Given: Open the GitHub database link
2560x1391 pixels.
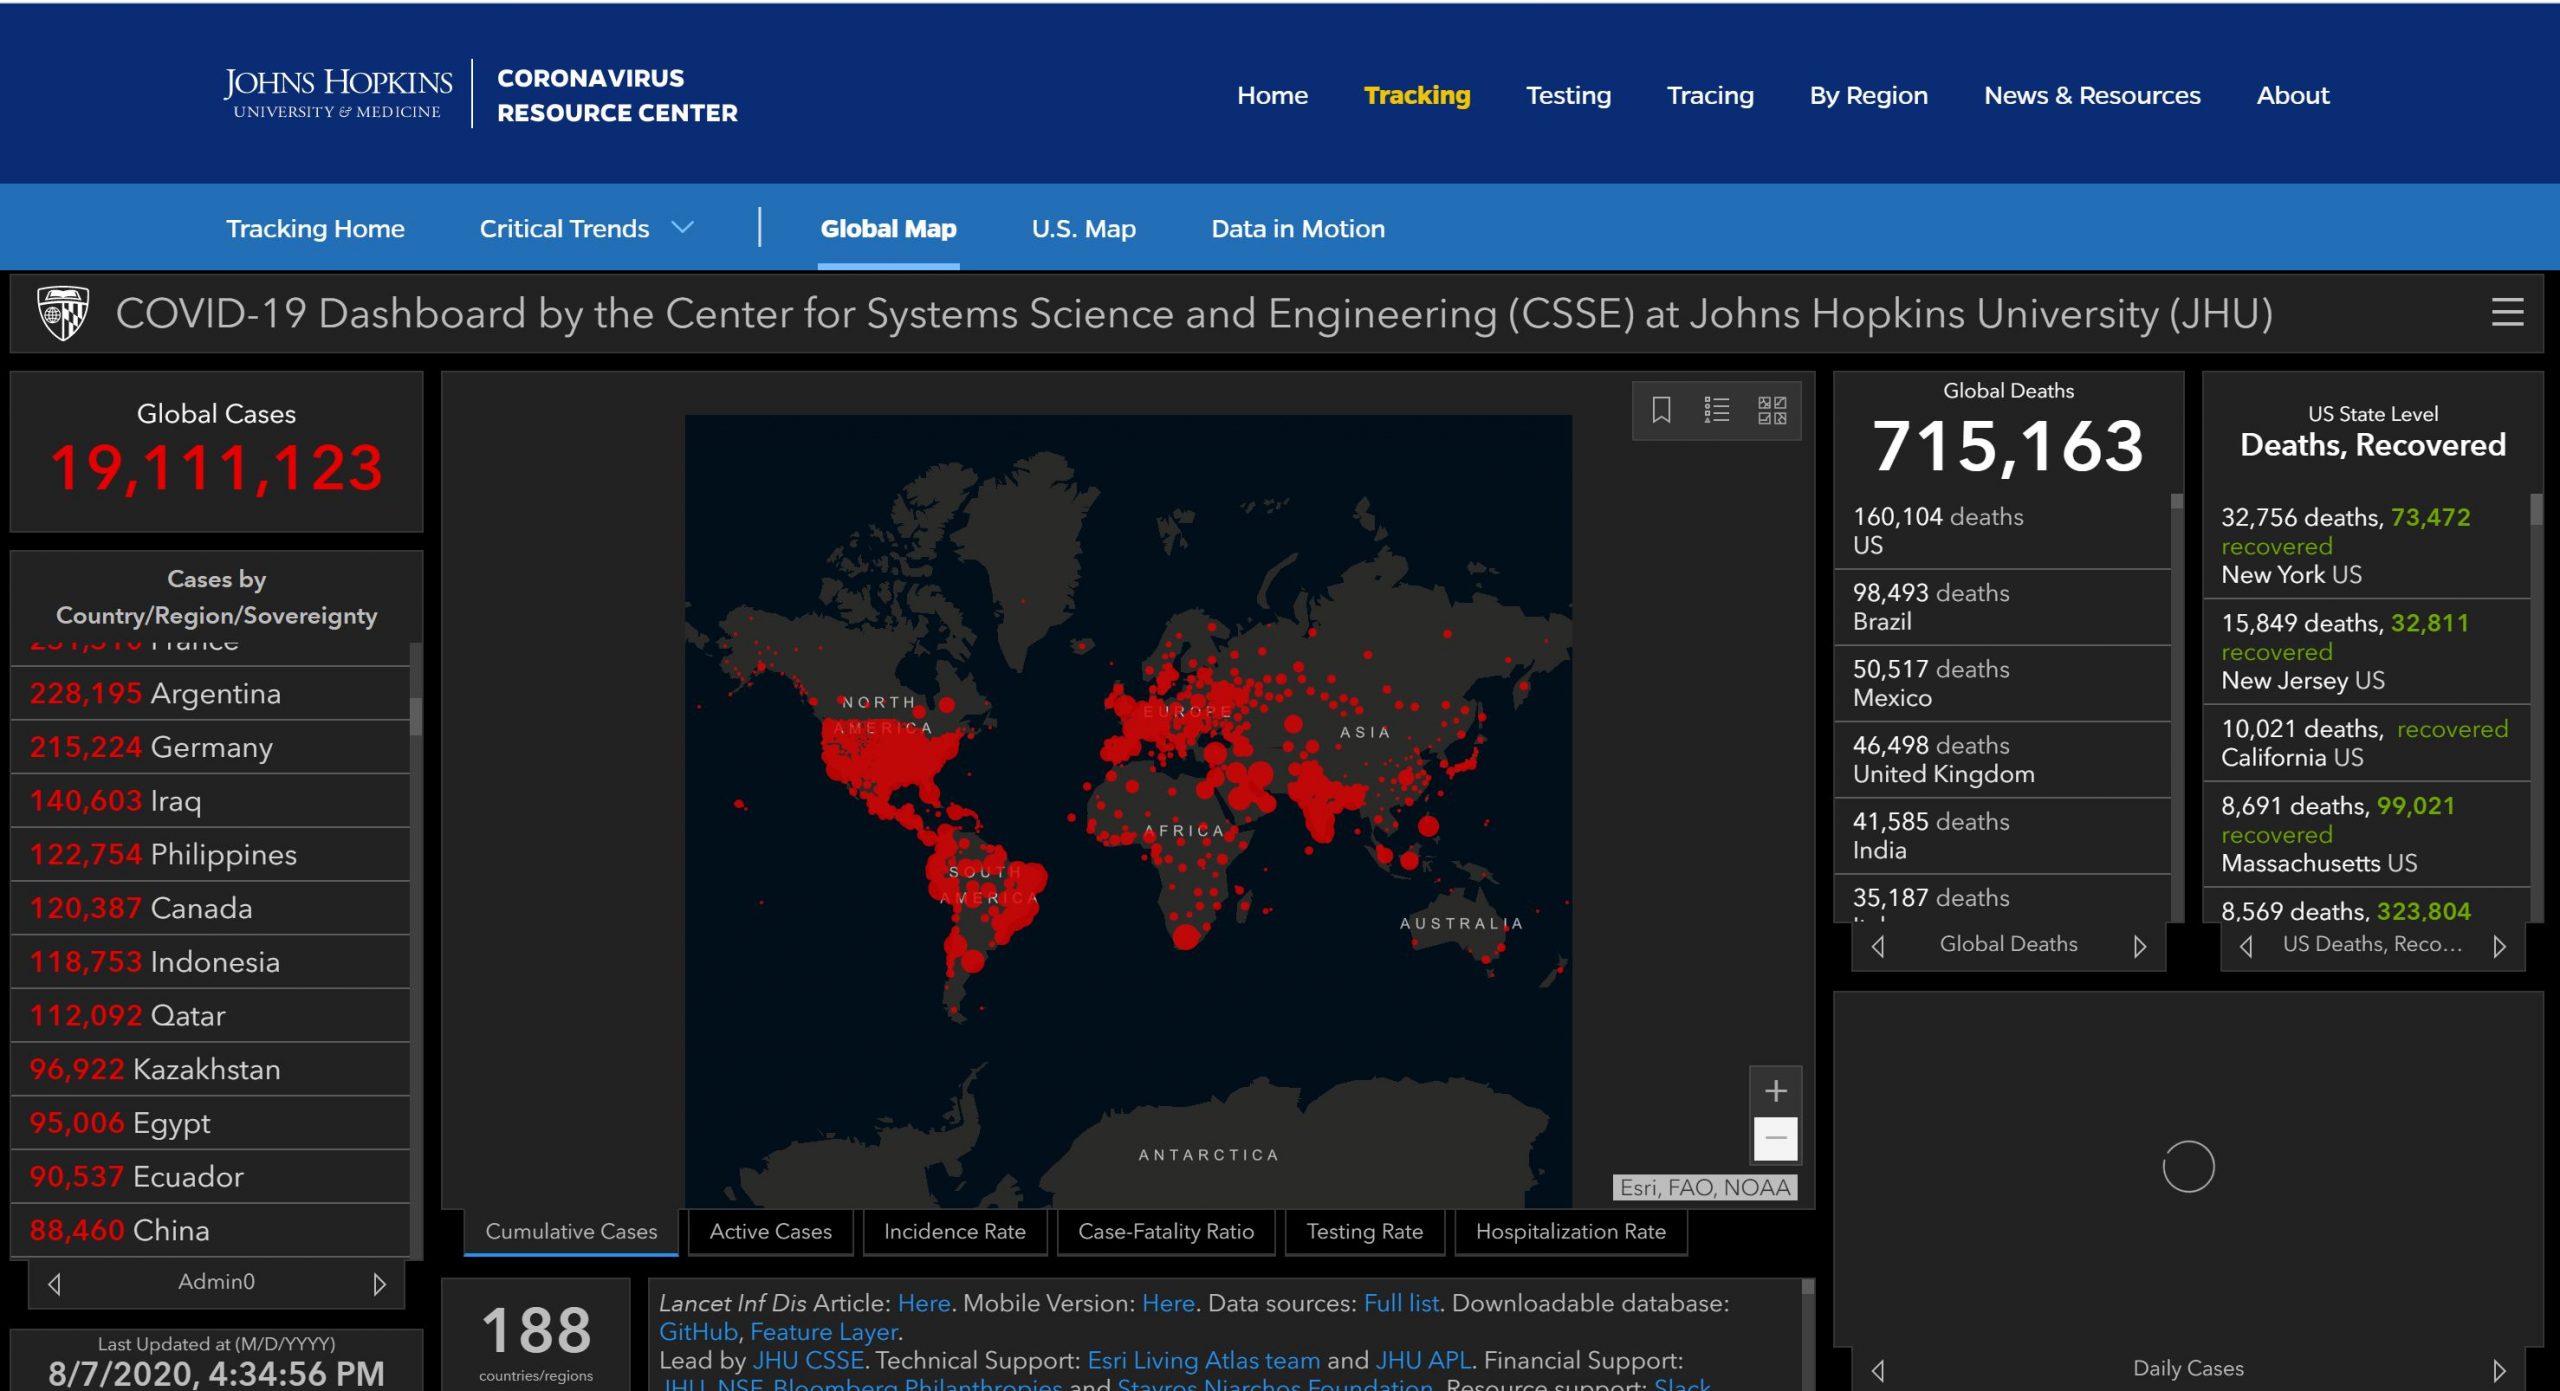Looking at the screenshot, I should (x=698, y=1332).
